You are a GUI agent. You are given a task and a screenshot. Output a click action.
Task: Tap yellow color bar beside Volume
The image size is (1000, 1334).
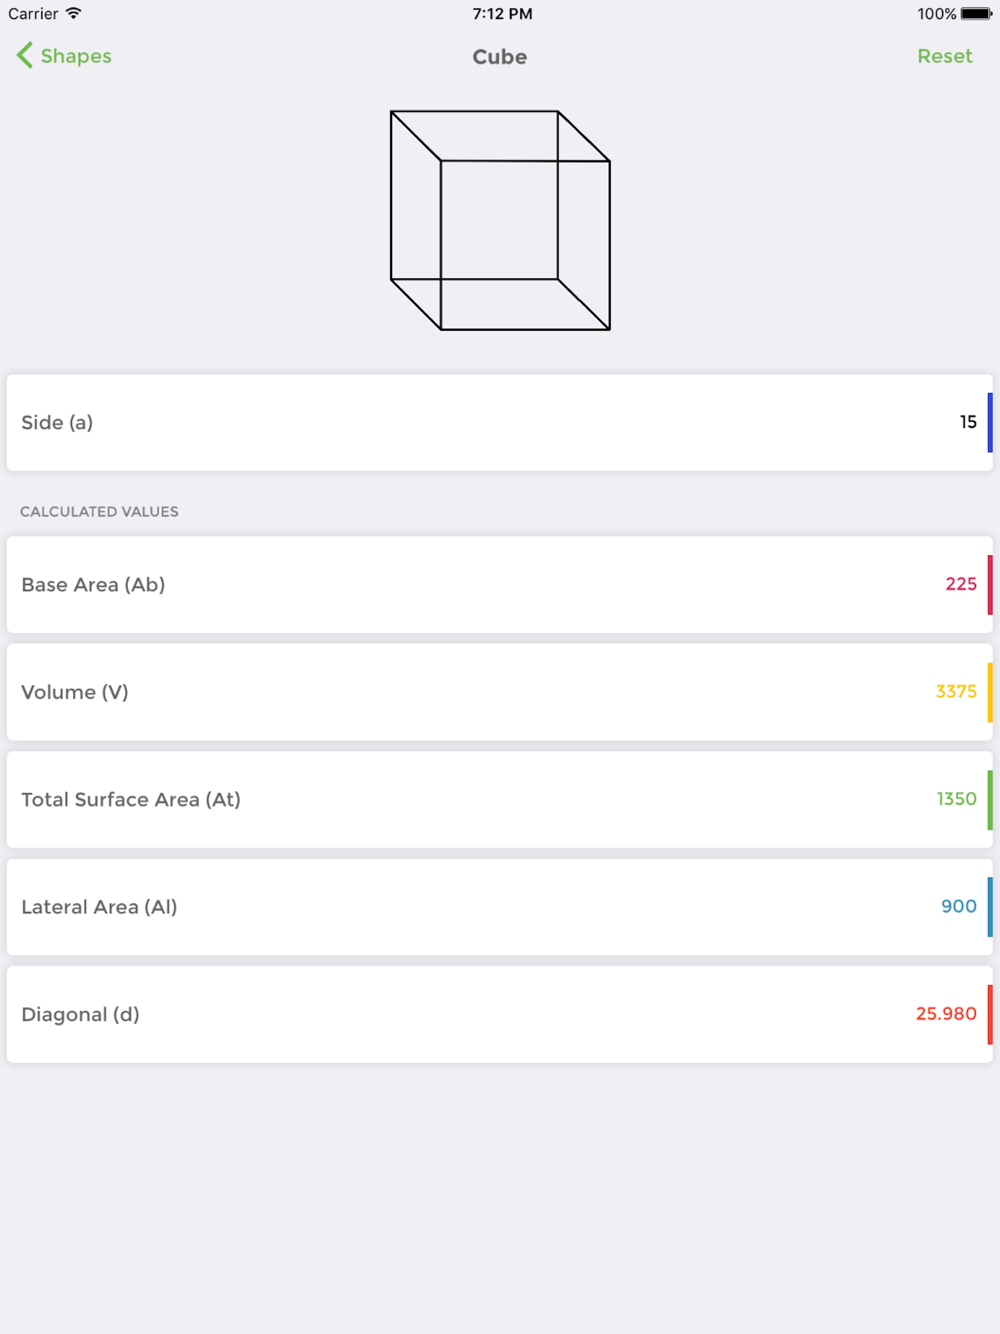click(x=990, y=692)
